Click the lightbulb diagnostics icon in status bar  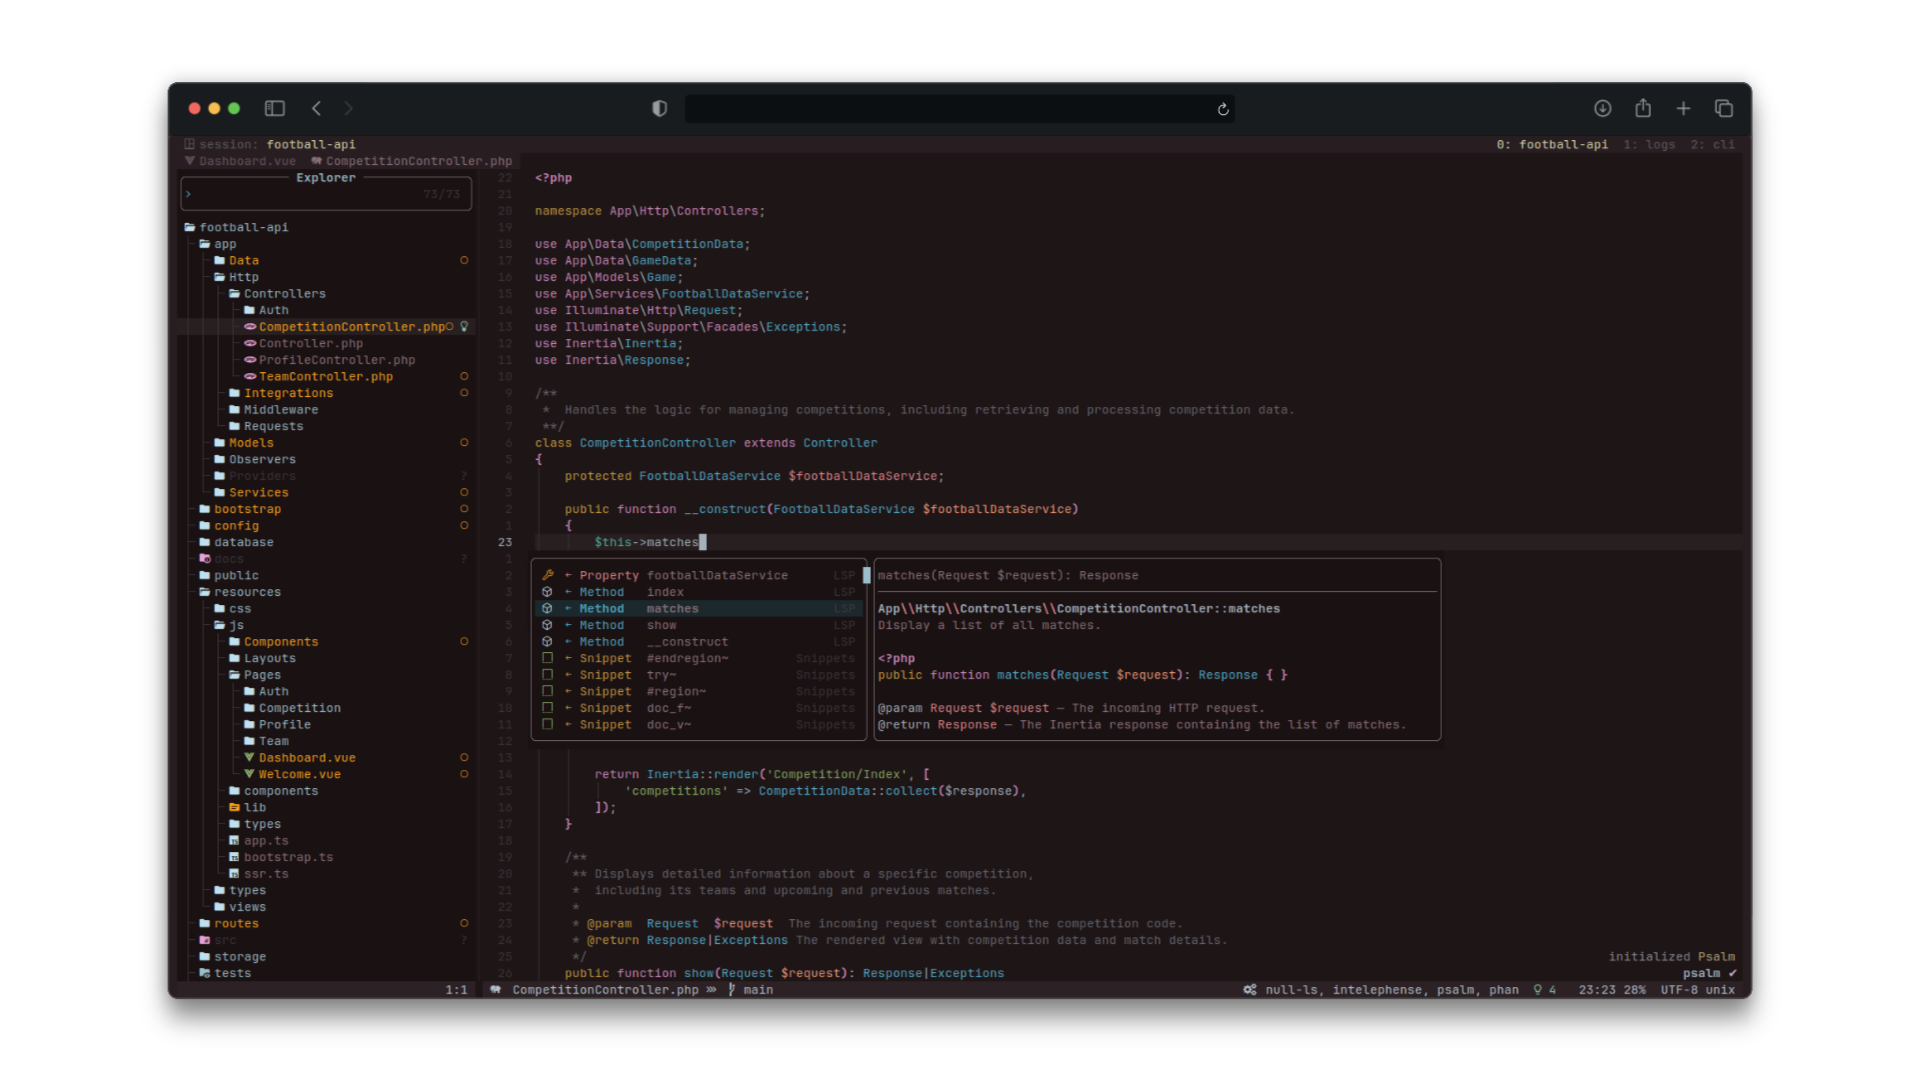click(1538, 990)
